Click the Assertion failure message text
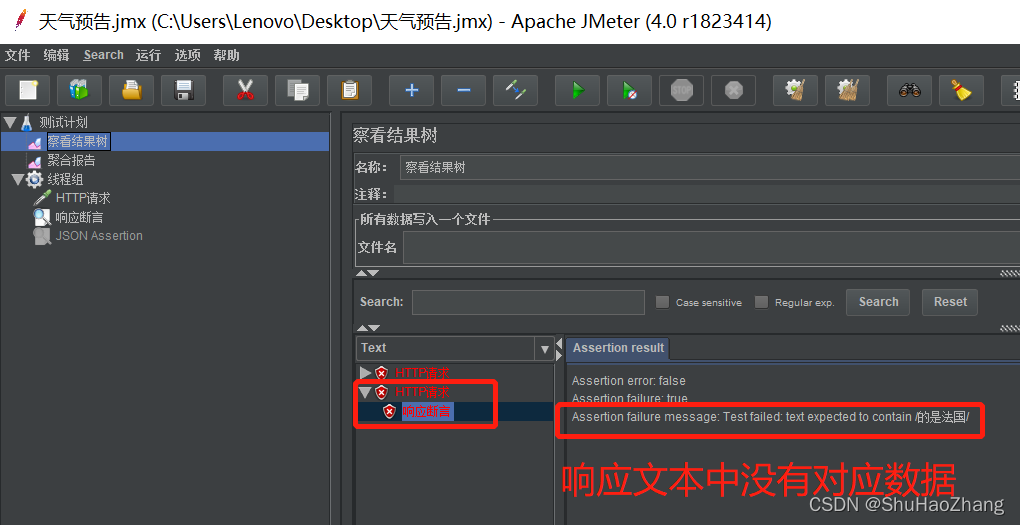The width and height of the screenshot is (1020, 525). click(770, 417)
